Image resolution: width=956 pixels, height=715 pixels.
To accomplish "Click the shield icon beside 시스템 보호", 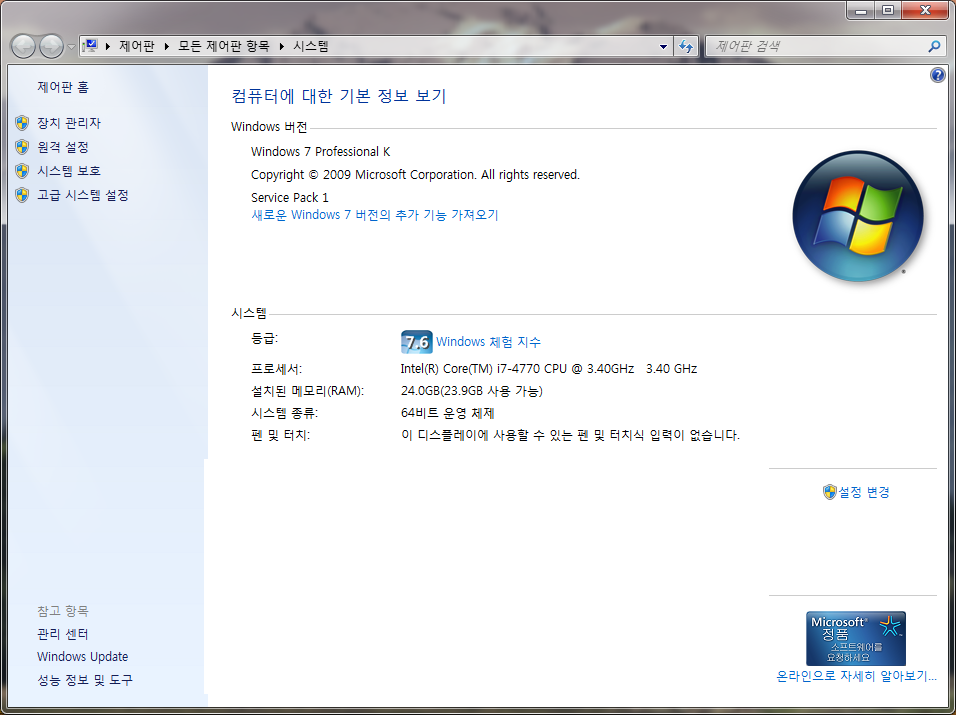I will 22,171.
